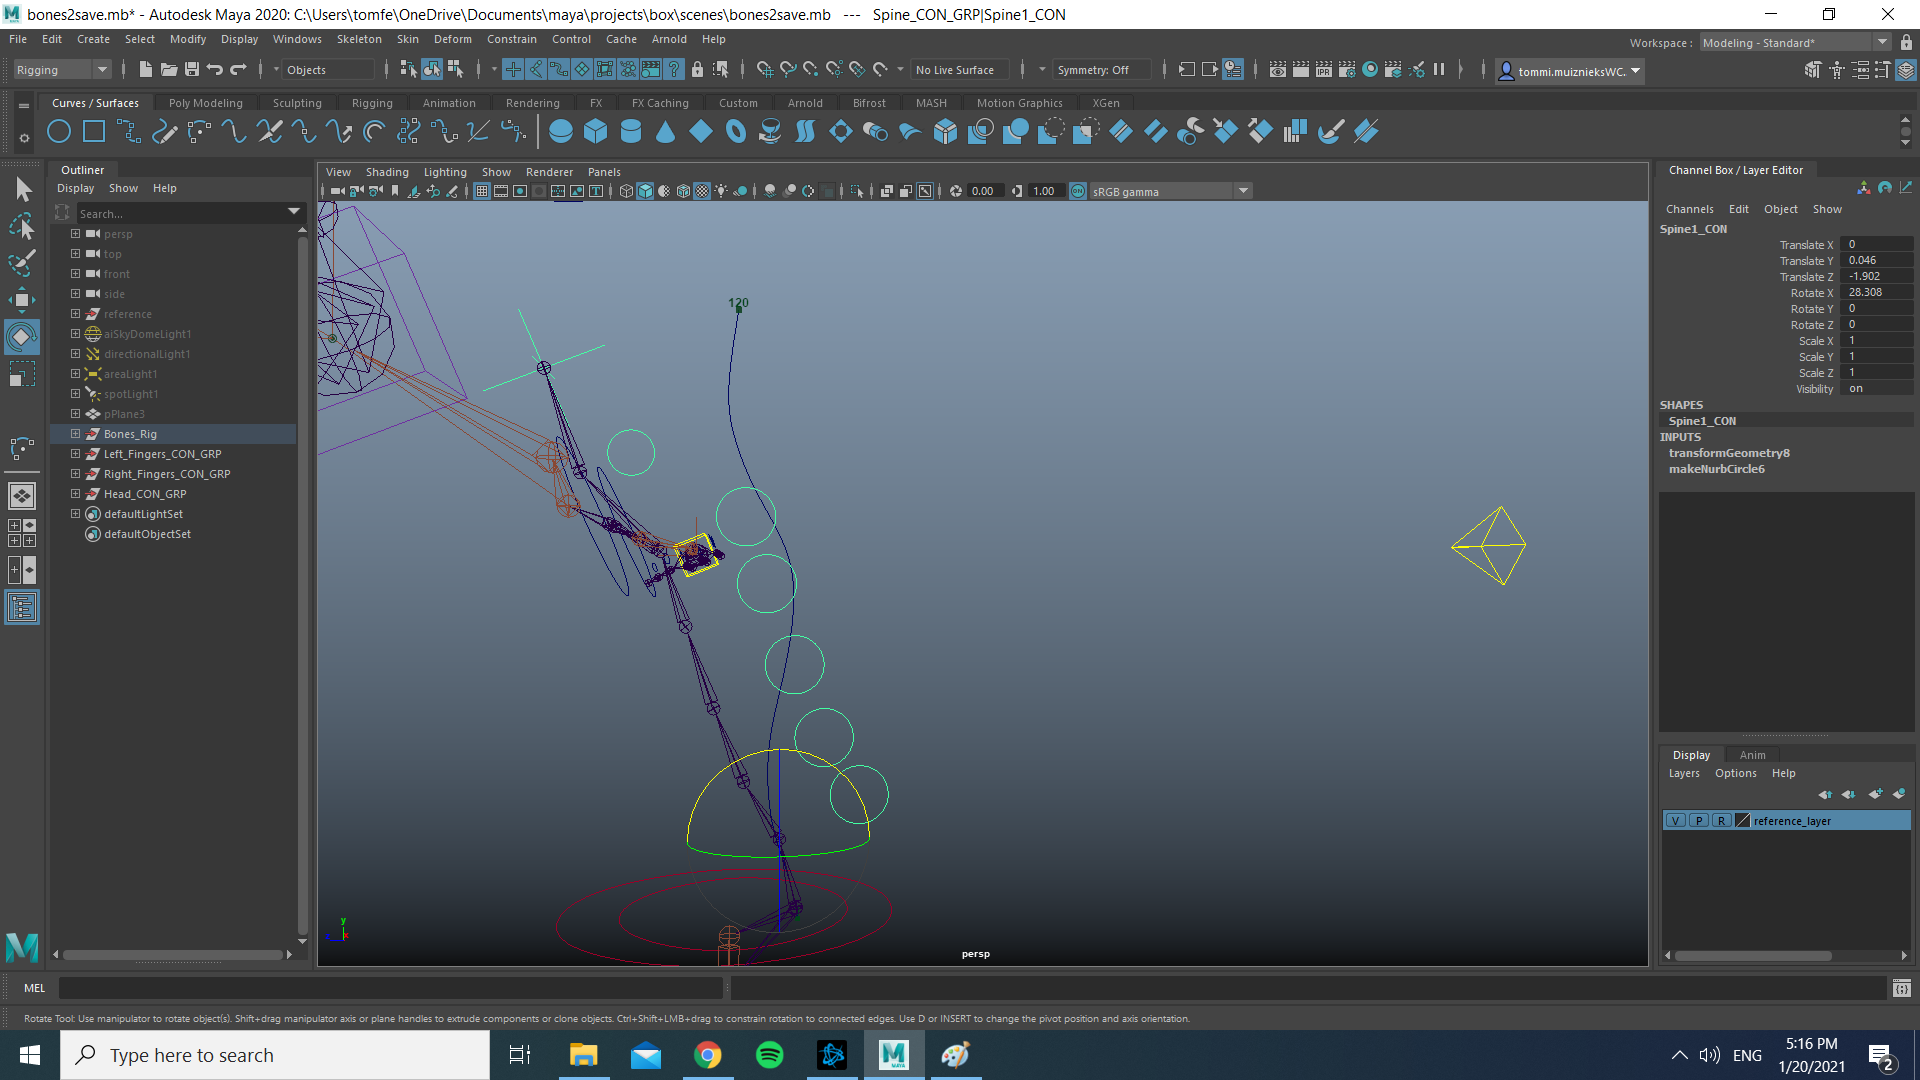The height and width of the screenshot is (1080, 1920).
Task: Activate the Lasso selection tool
Action: [x=21, y=226]
